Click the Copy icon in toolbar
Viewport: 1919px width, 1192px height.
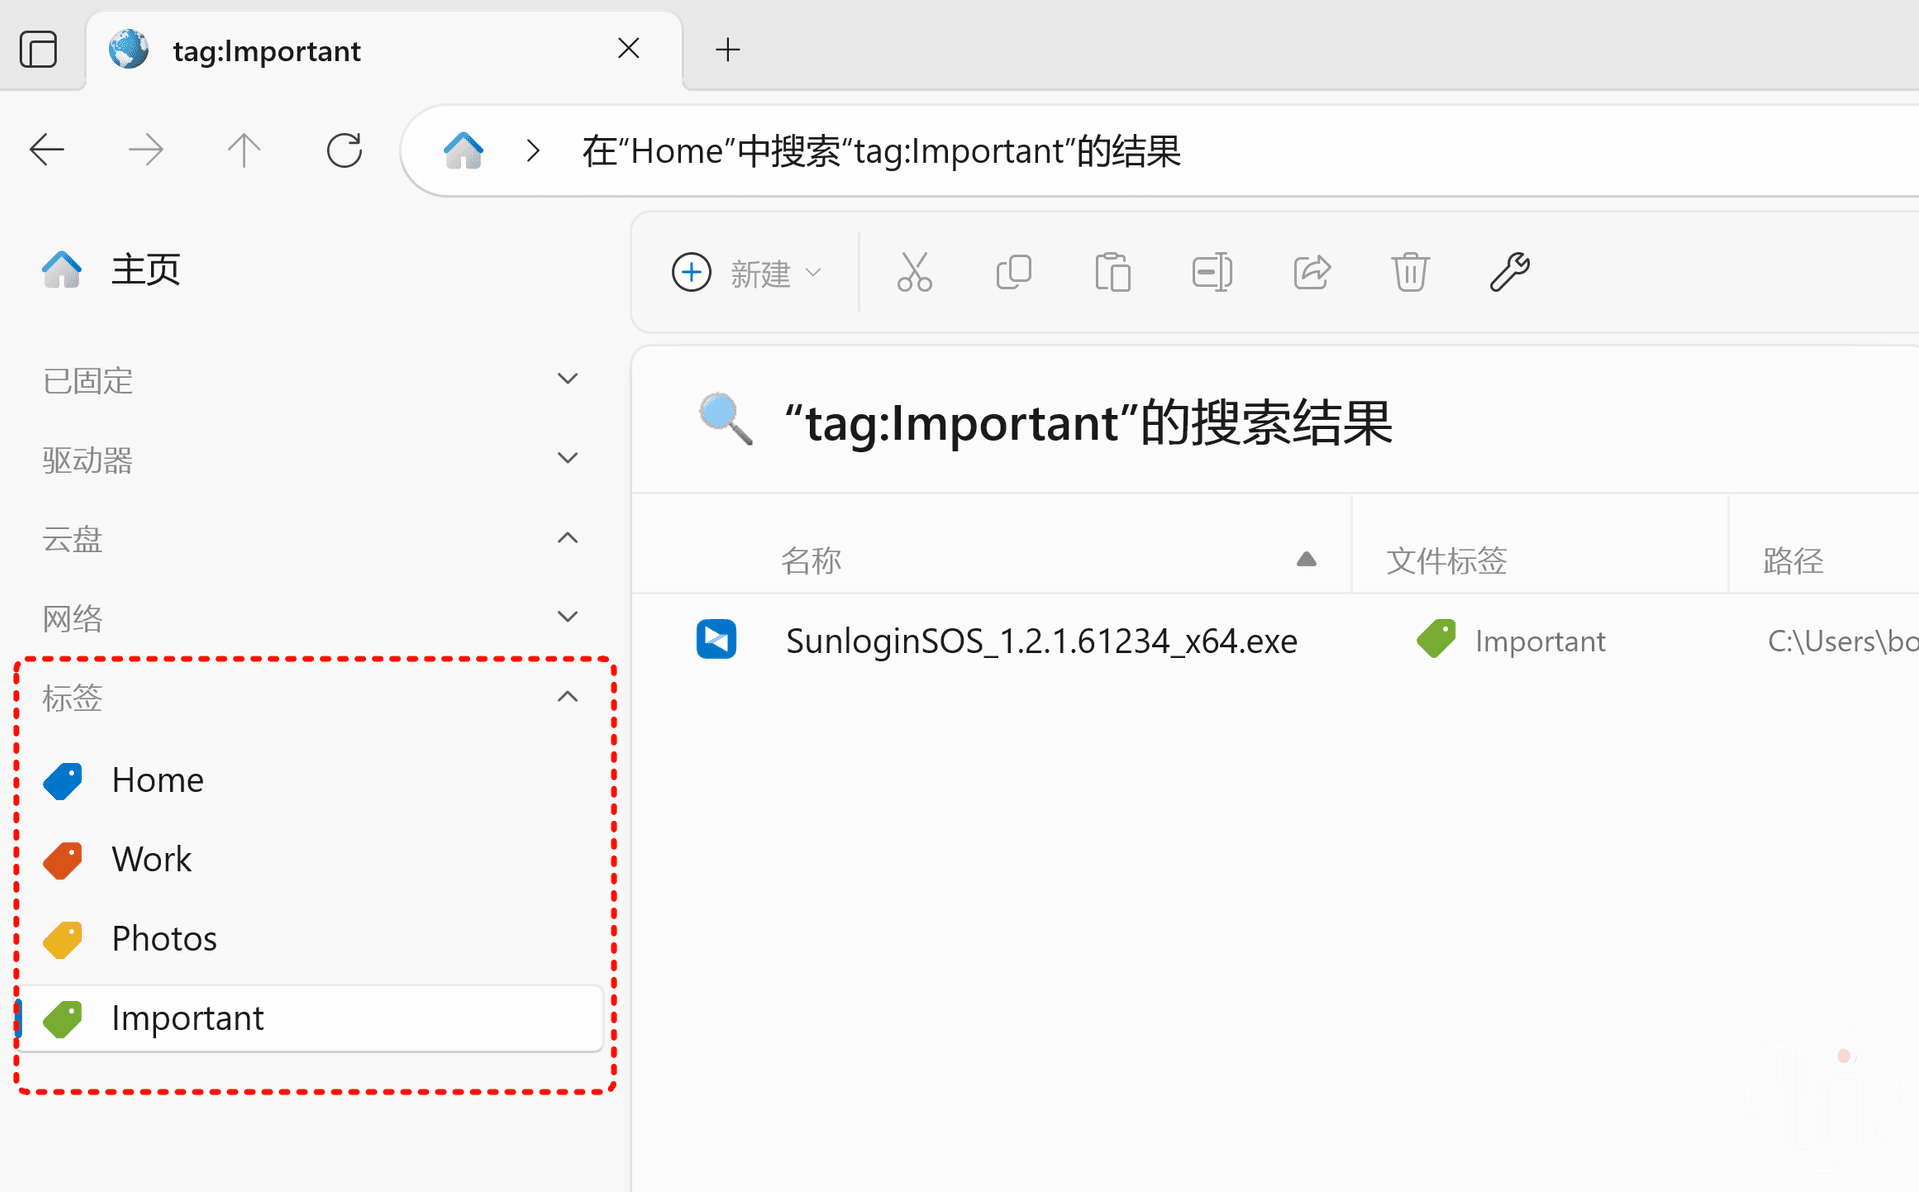(x=1013, y=272)
